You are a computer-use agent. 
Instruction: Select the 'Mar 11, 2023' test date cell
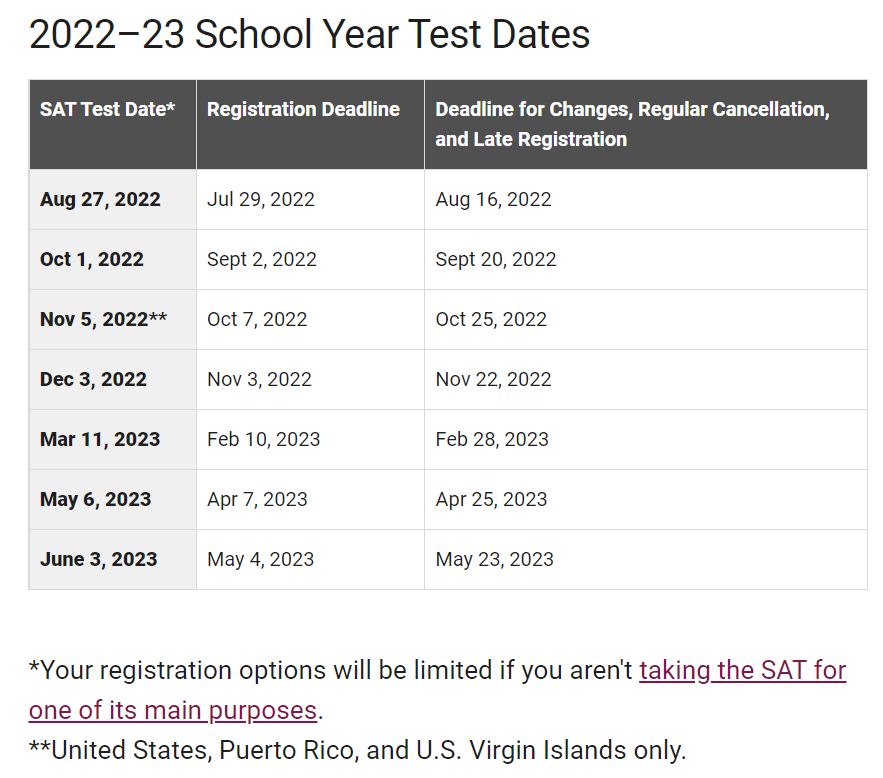point(113,439)
